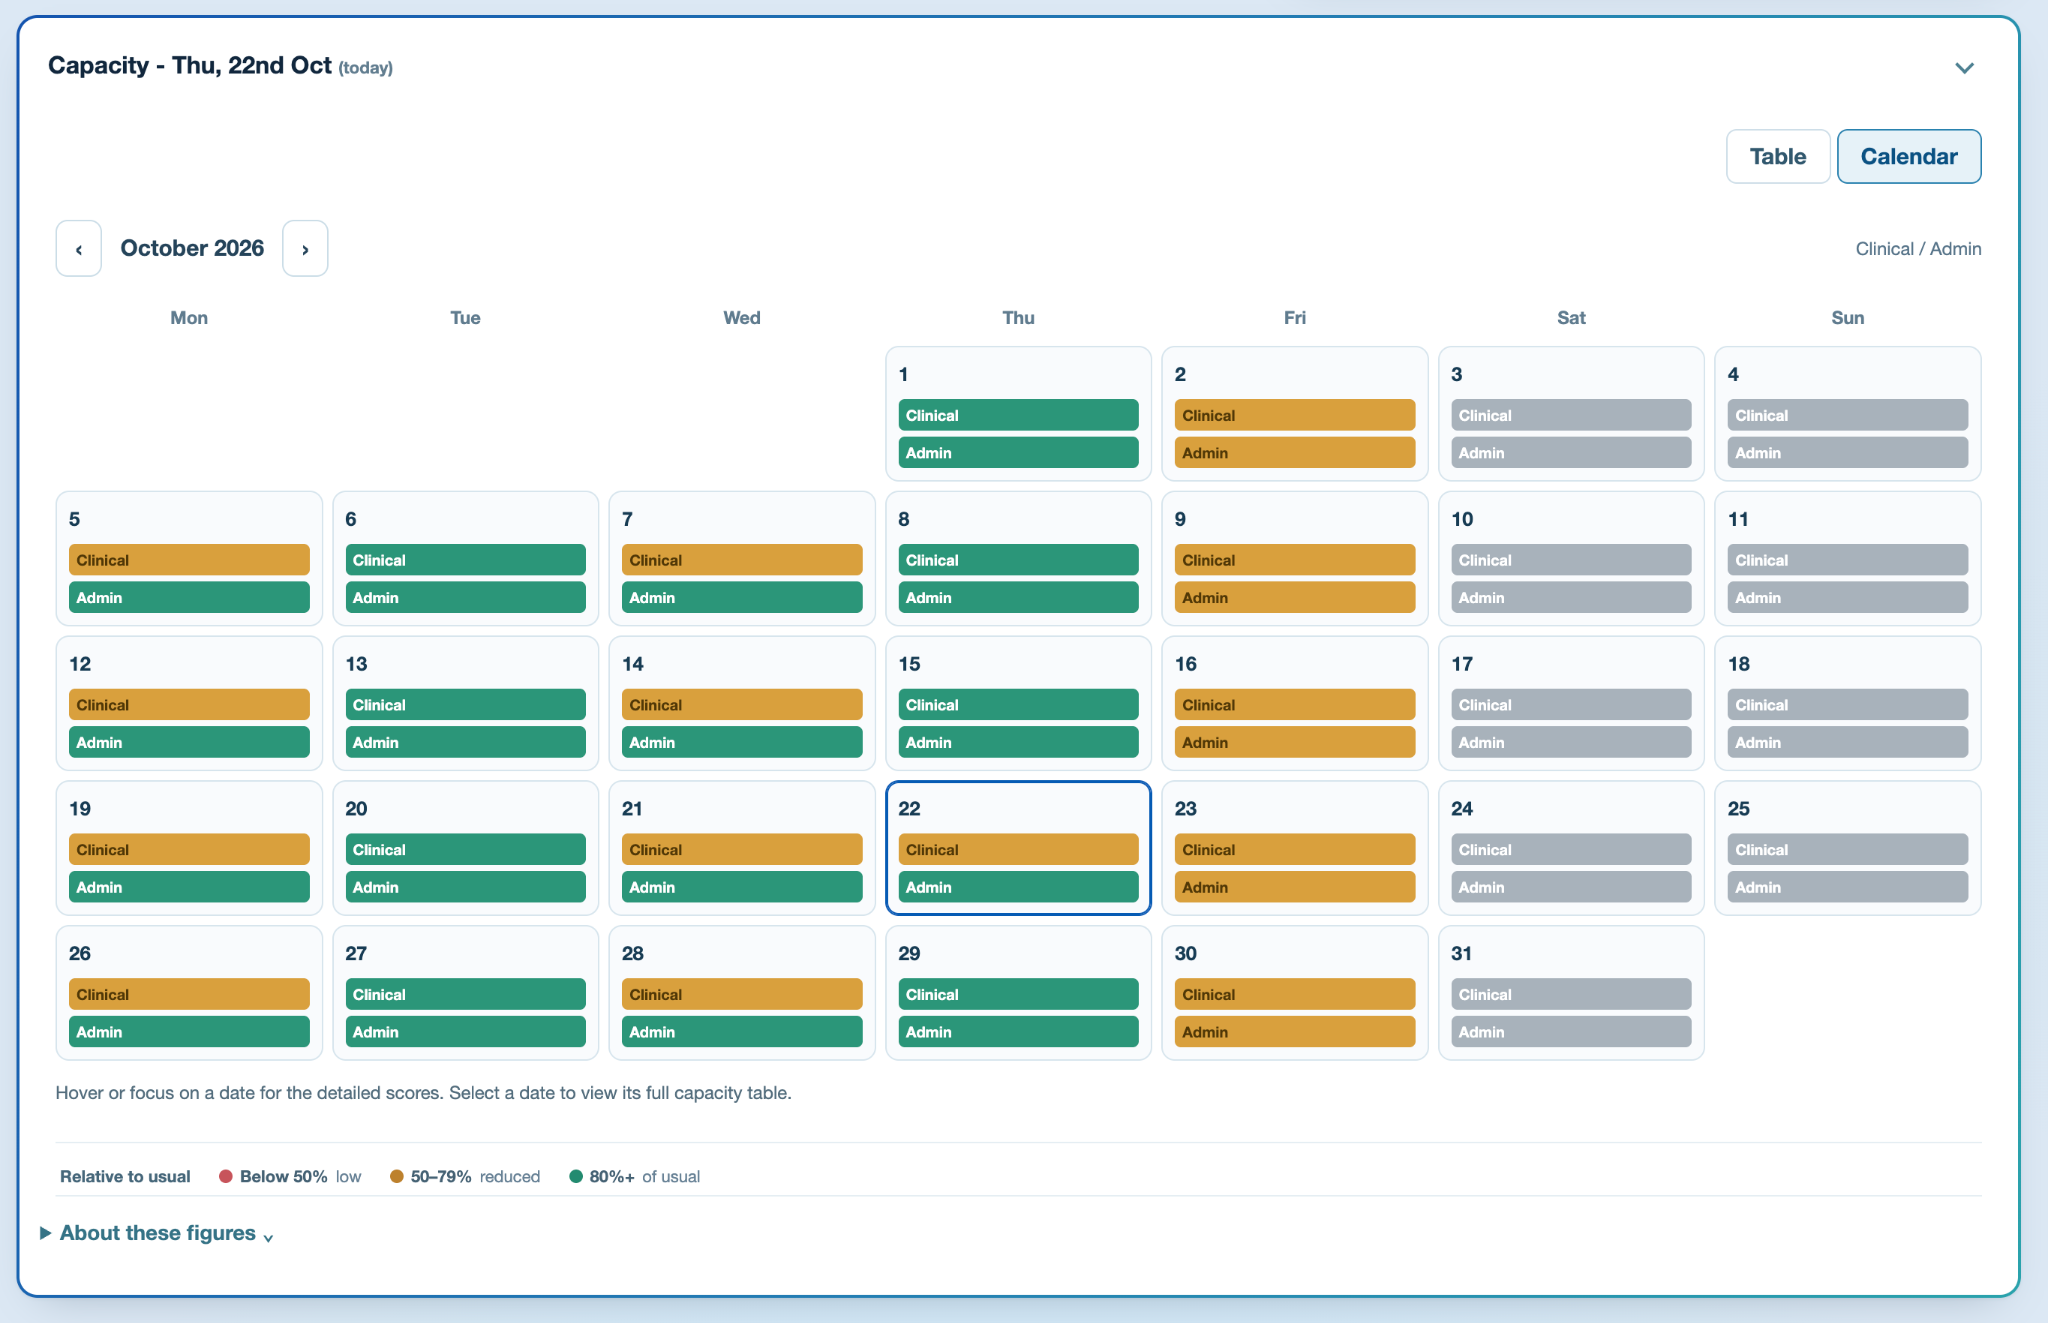Select October 15 date cell
This screenshot has height=1323, width=2048.
click(1018, 704)
